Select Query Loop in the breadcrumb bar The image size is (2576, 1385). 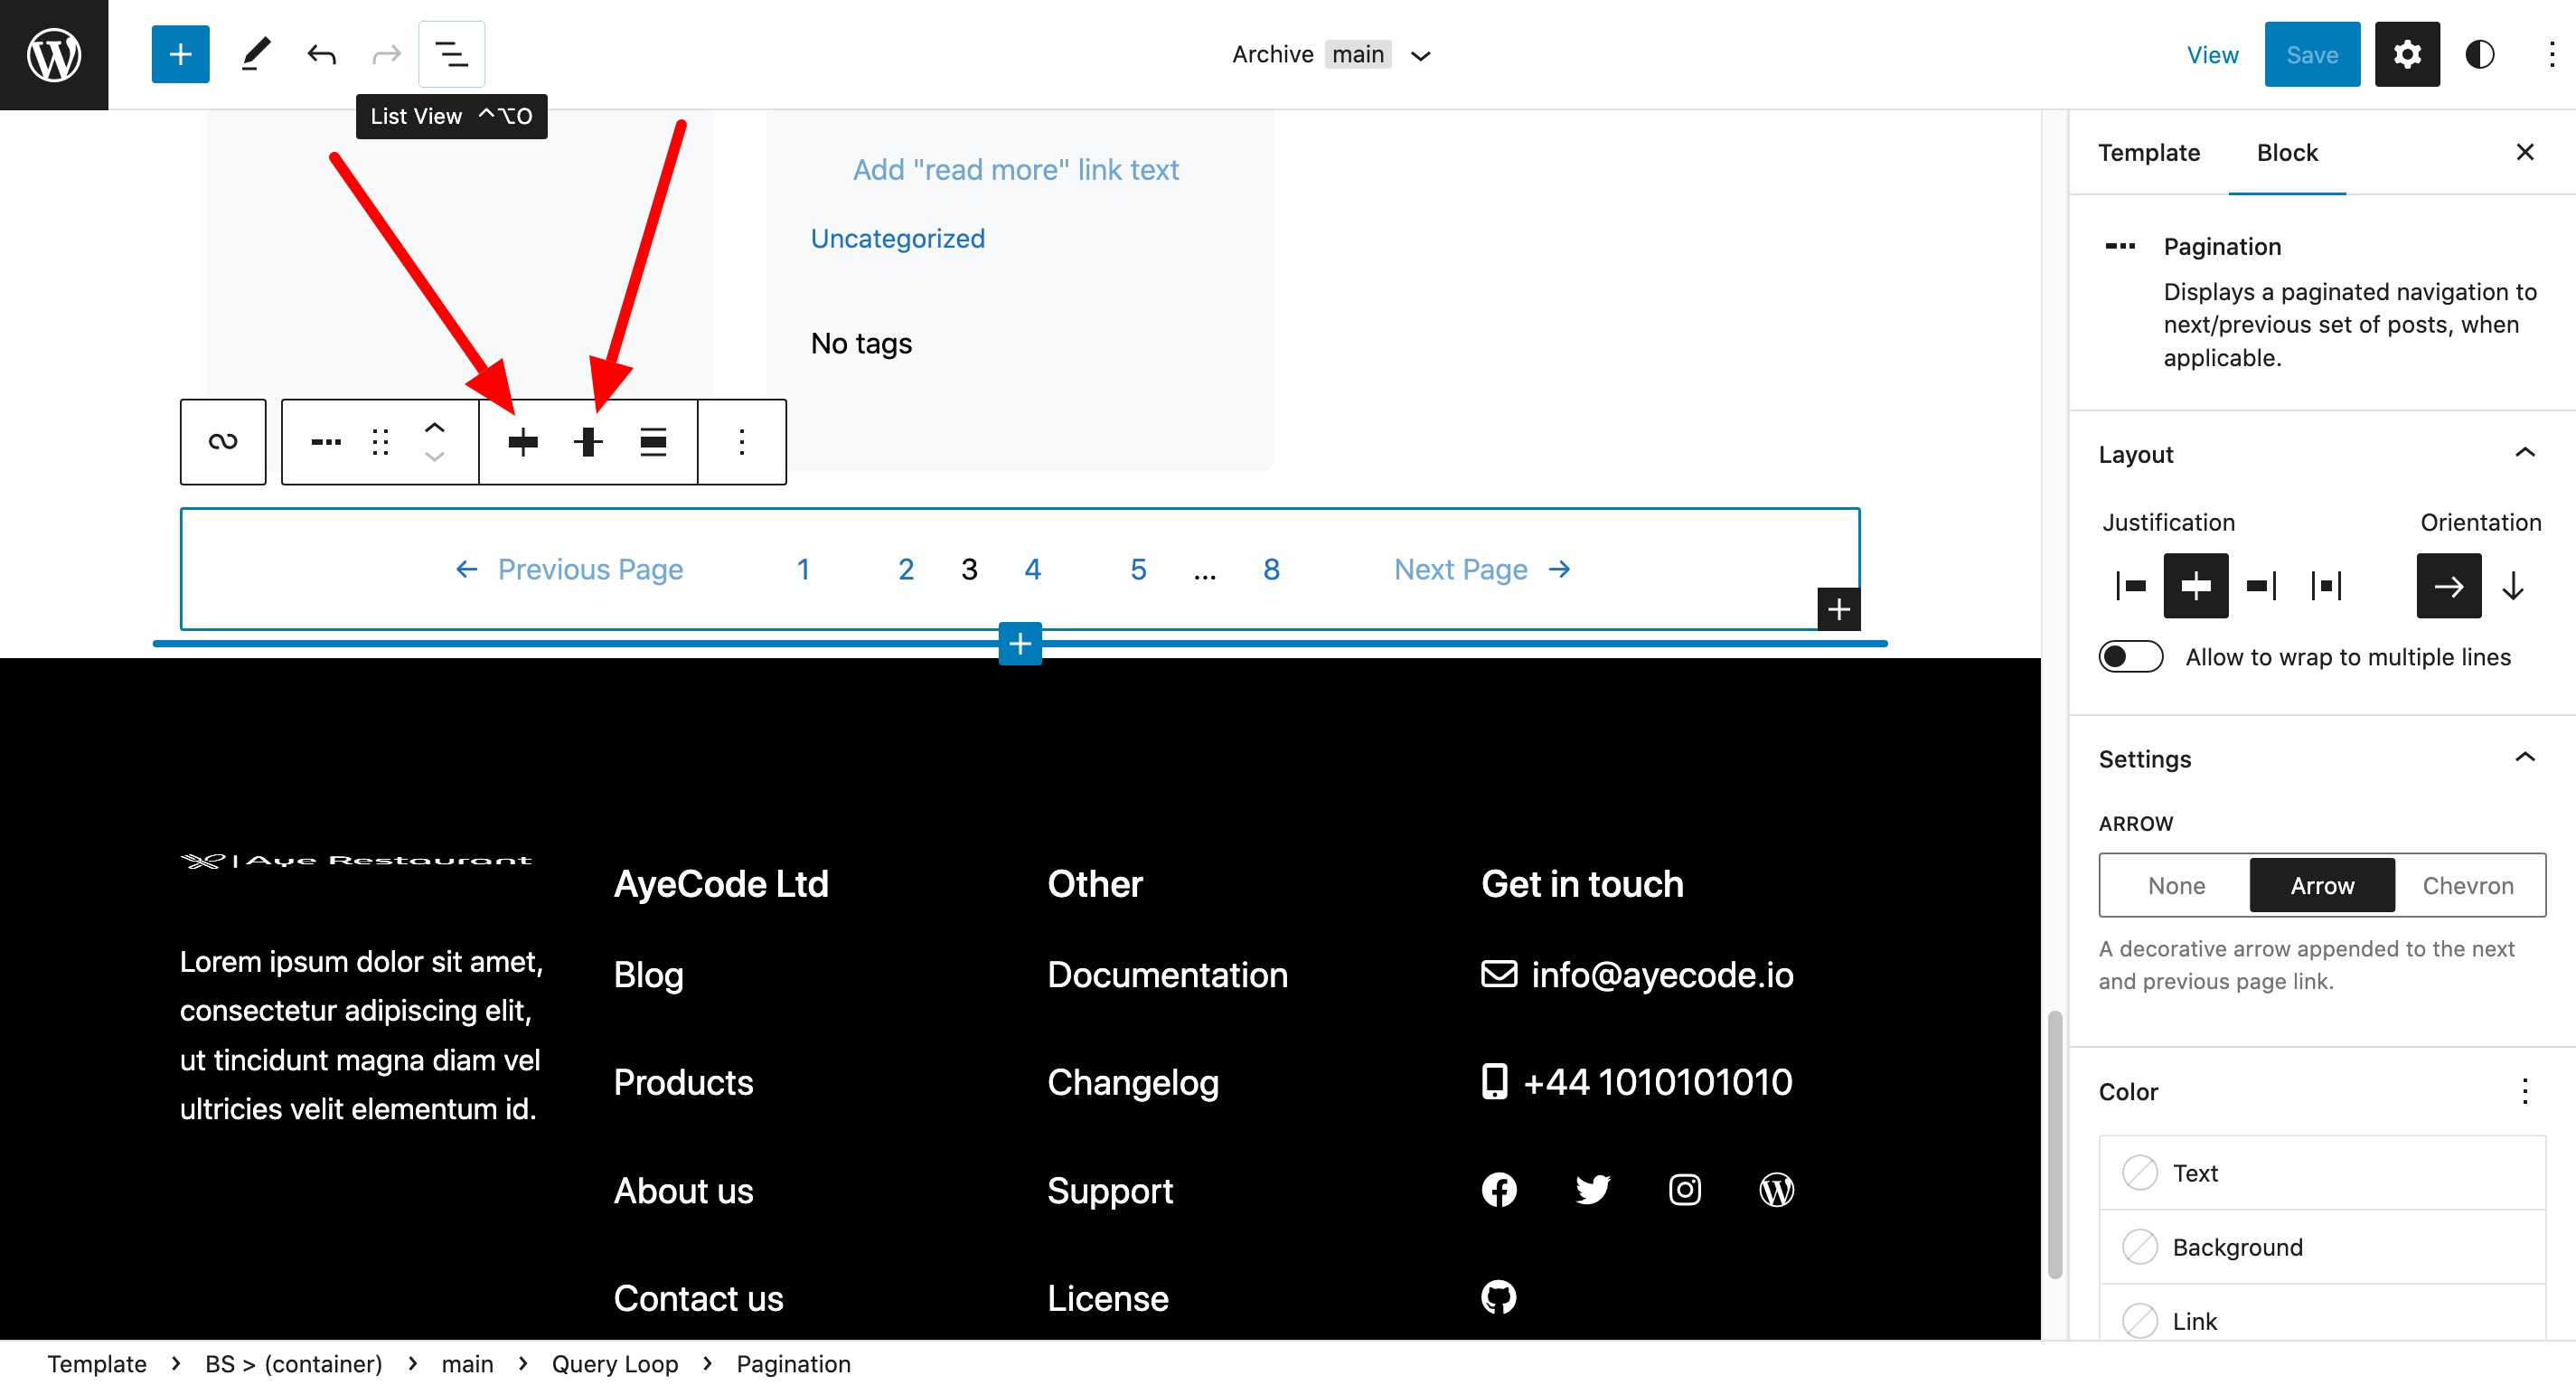[615, 1363]
